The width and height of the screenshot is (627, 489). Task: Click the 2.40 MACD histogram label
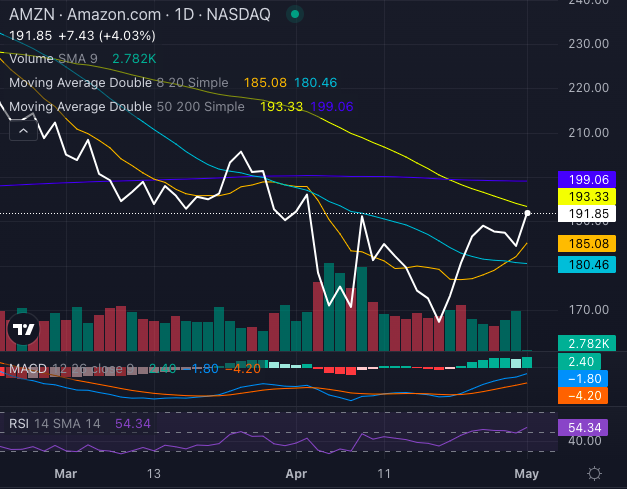point(579,362)
